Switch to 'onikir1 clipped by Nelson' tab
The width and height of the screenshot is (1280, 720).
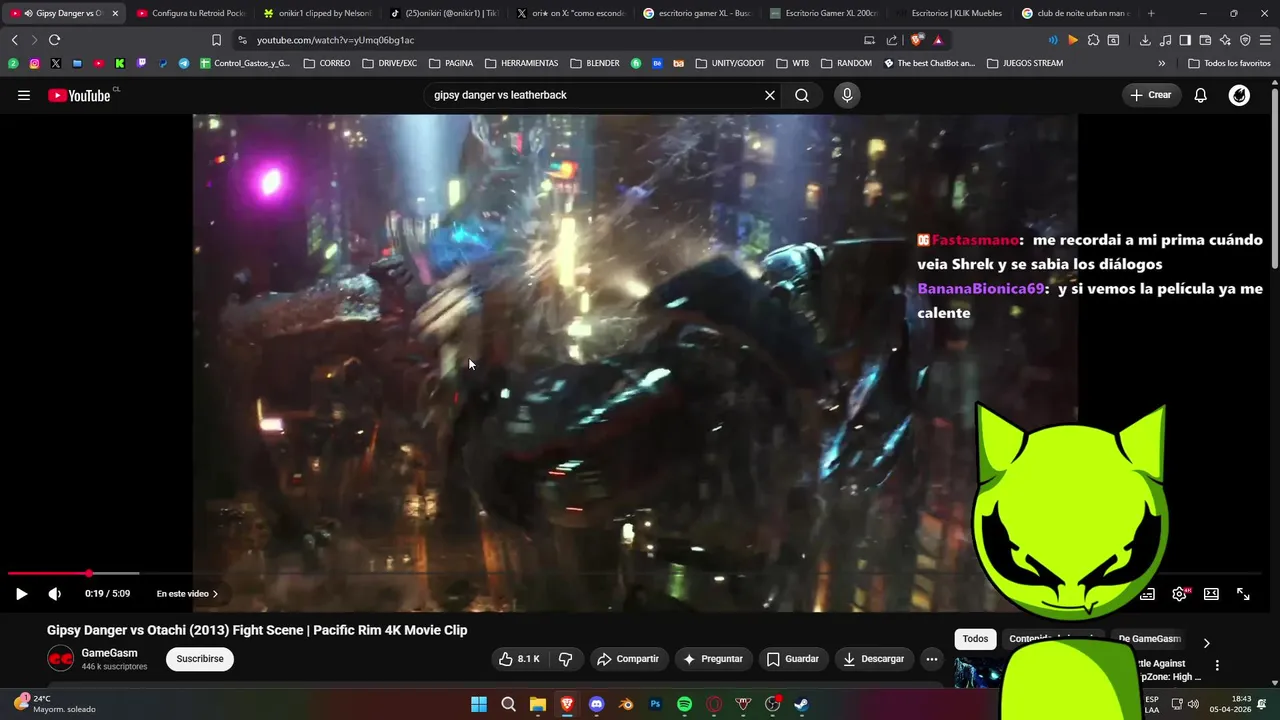point(317,13)
